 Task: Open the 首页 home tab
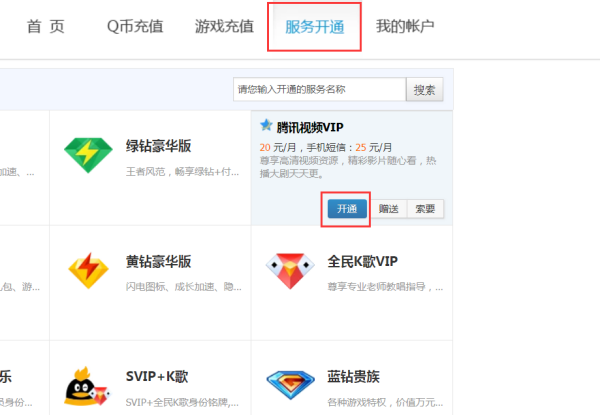point(46,27)
